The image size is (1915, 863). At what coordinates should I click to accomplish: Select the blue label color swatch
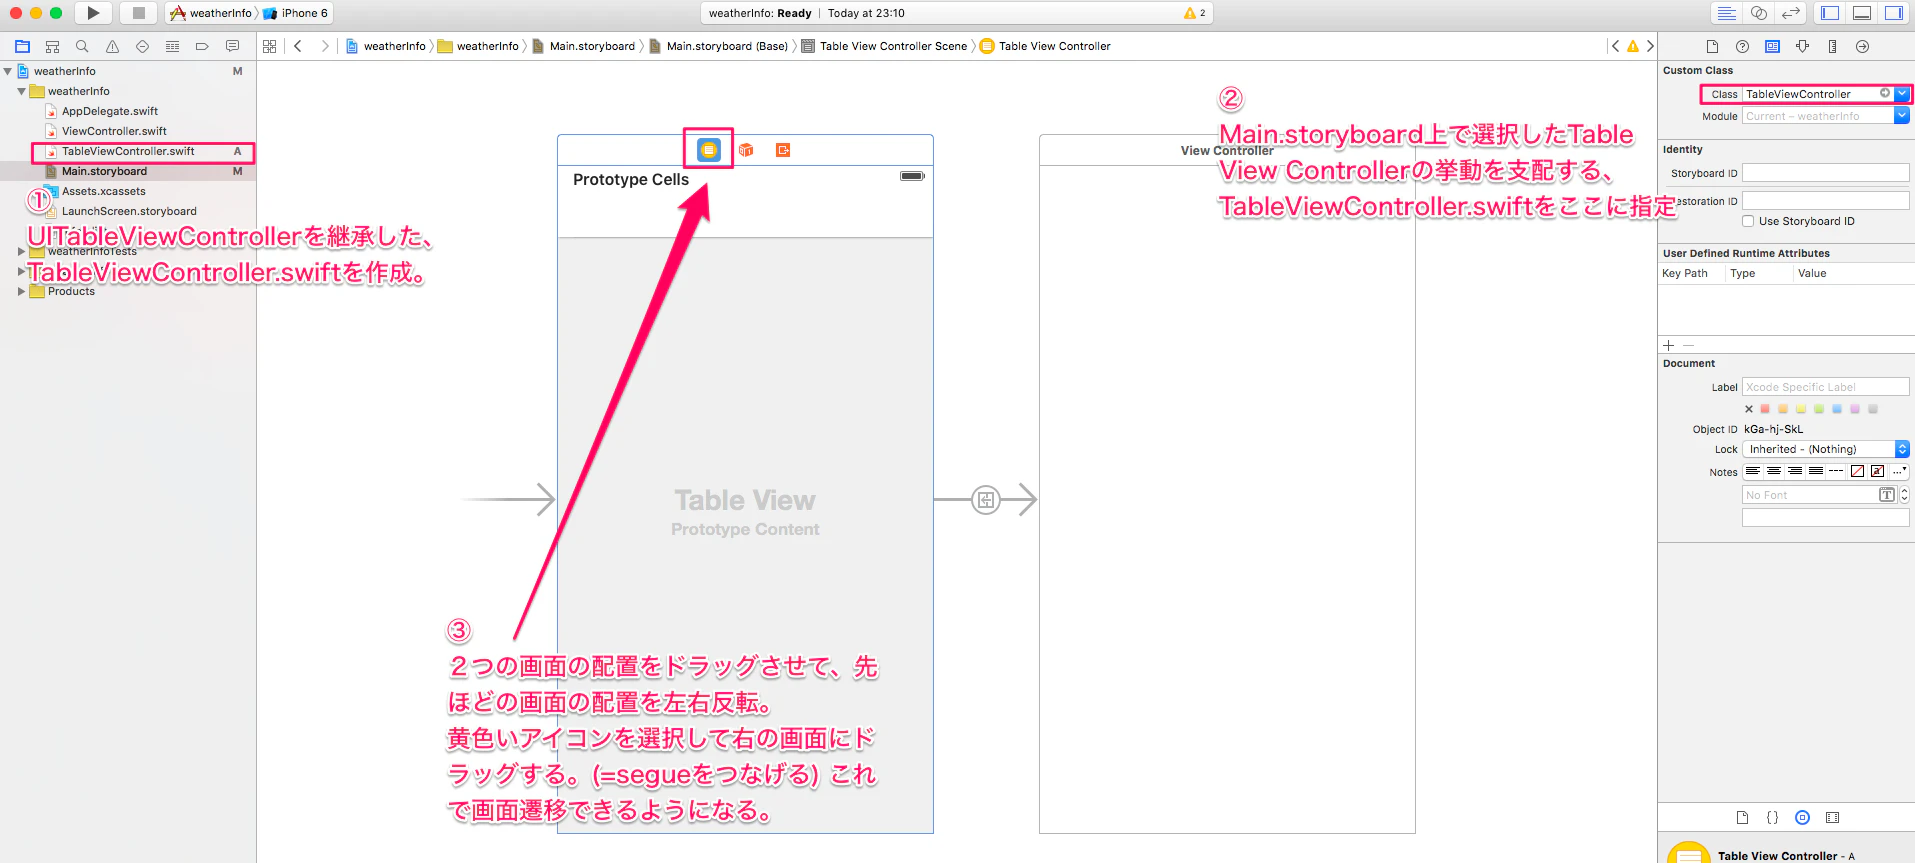pos(1837,409)
